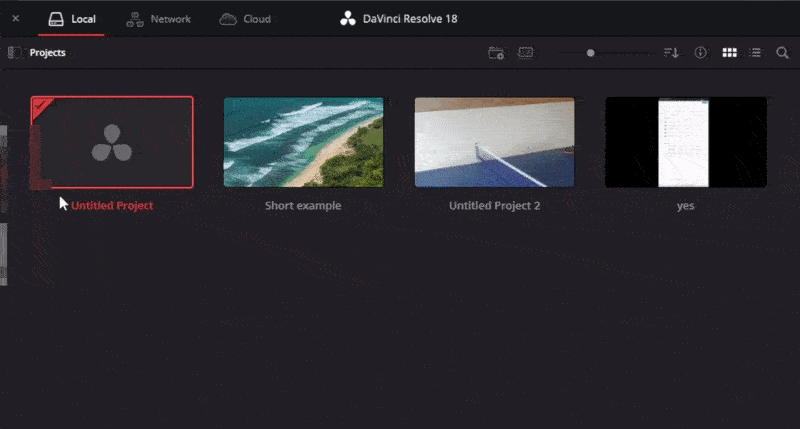Click the Cloud icon in the tab bar
Screen dimensions: 800x429
point(228,19)
